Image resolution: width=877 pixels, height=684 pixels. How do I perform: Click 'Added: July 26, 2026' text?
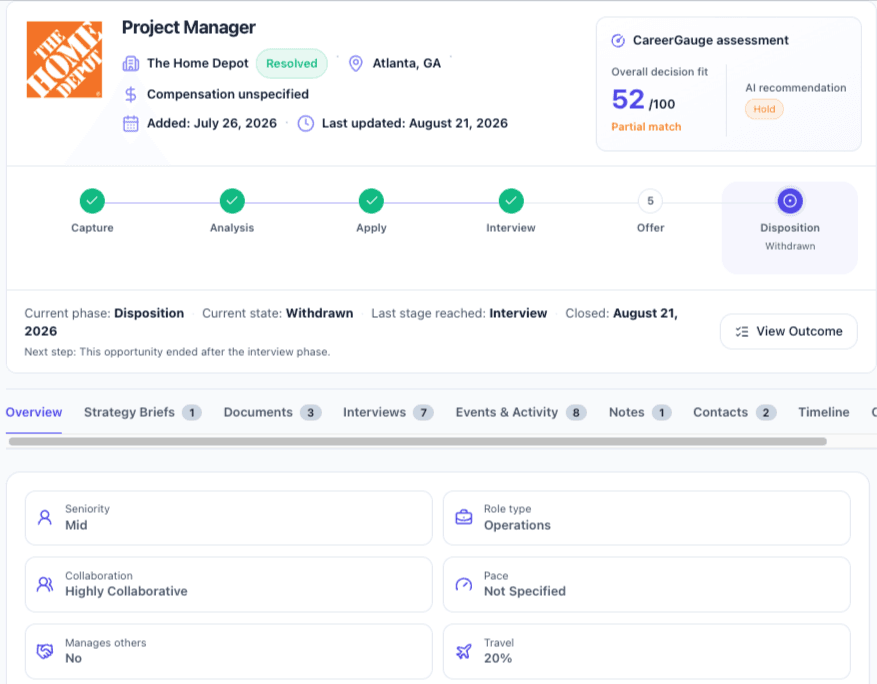212,124
